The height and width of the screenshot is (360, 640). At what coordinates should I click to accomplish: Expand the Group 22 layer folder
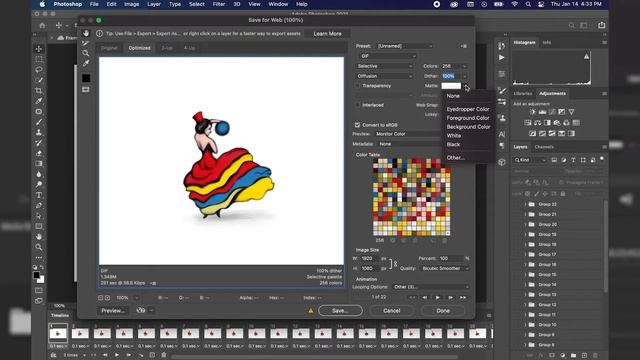525,204
